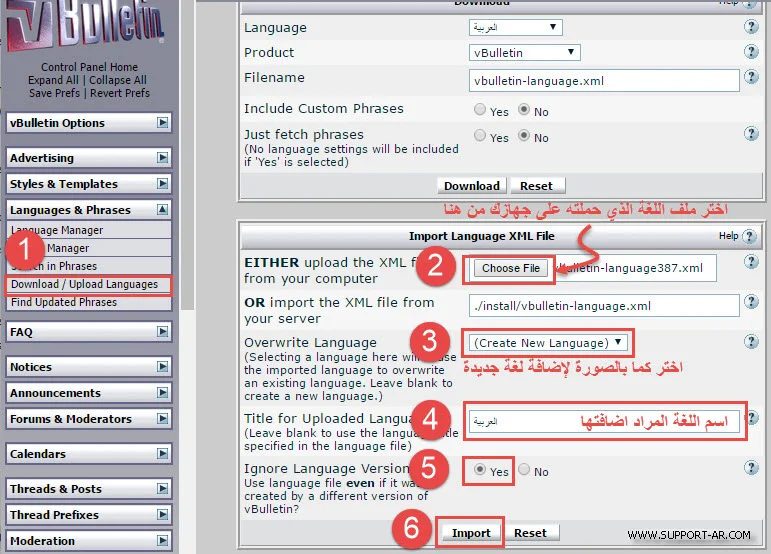Click the Import button
771x554 pixels.
[x=471, y=533]
